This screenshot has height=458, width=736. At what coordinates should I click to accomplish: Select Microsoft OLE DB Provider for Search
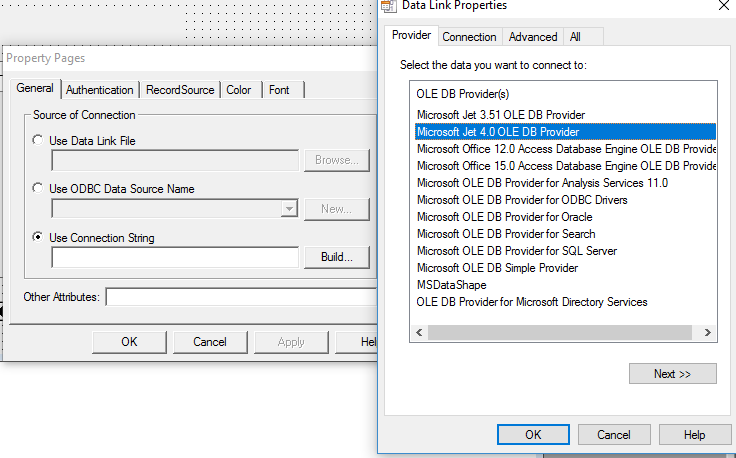[x=506, y=234]
